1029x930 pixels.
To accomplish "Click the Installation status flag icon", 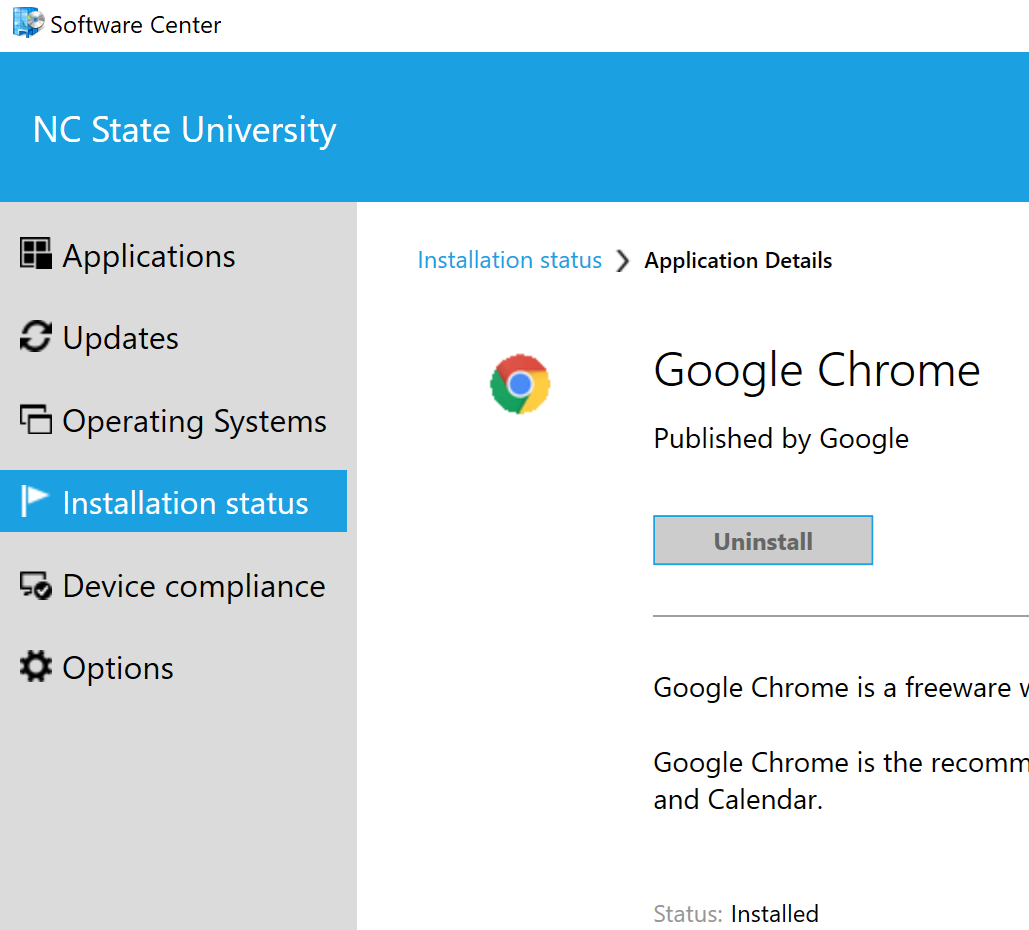I will (34, 501).
